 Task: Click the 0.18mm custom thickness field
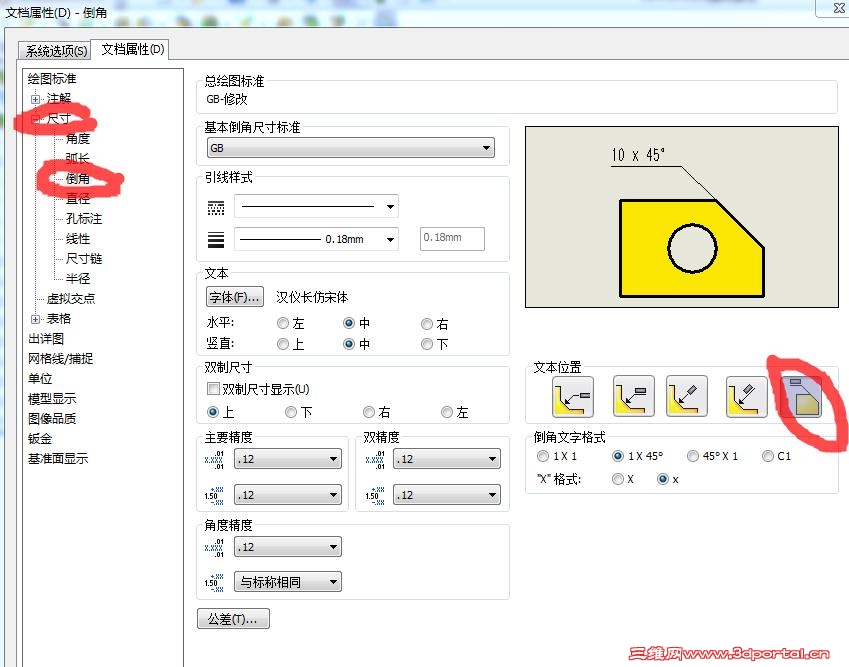tap(452, 238)
